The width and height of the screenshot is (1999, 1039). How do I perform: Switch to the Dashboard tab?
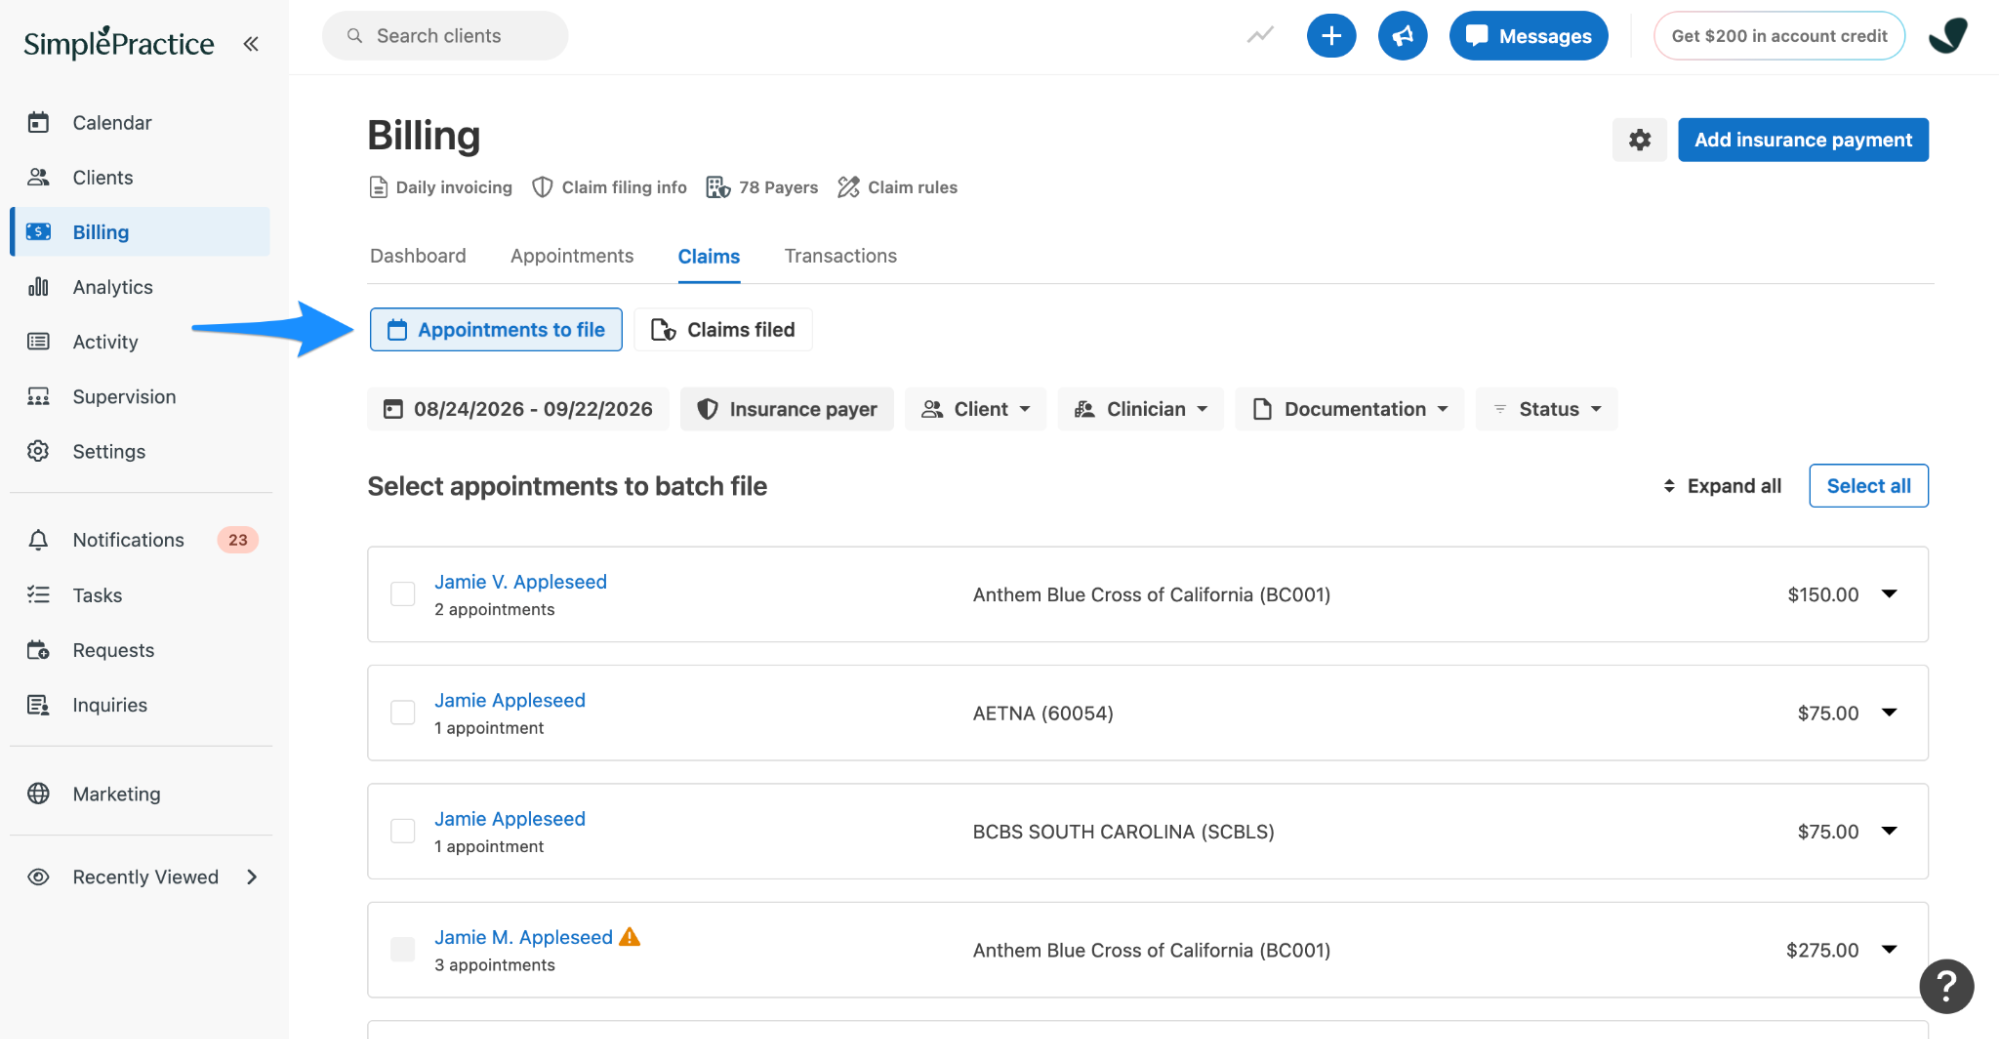pyautogui.click(x=418, y=256)
